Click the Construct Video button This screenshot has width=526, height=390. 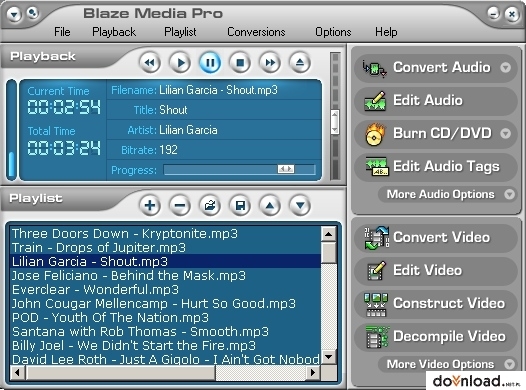(435, 303)
